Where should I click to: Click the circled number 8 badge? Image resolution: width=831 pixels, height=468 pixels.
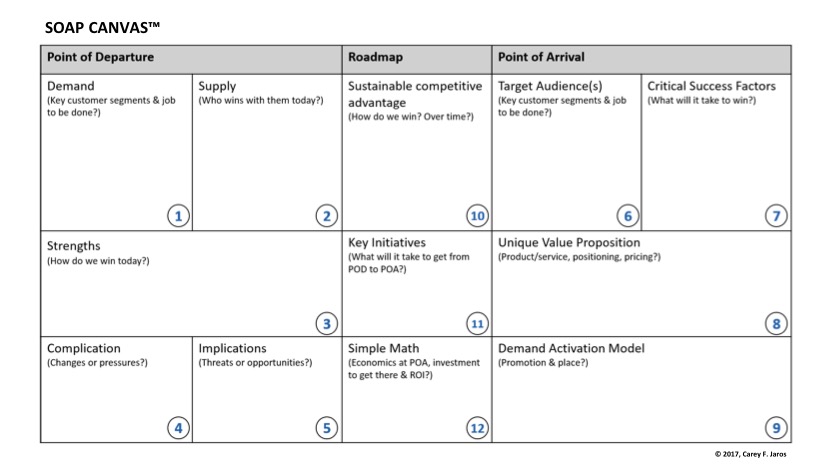coord(776,323)
